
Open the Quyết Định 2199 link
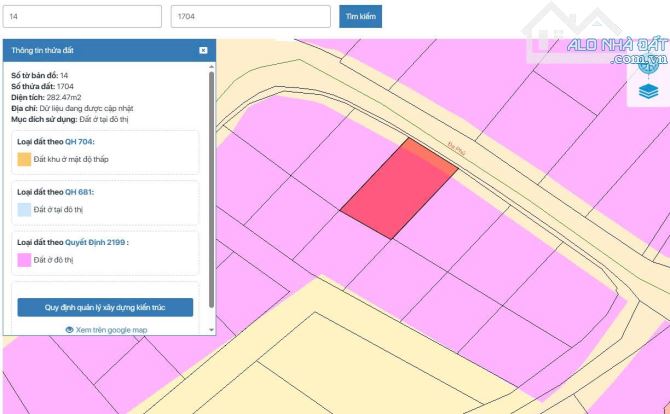(x=95, y=242)
